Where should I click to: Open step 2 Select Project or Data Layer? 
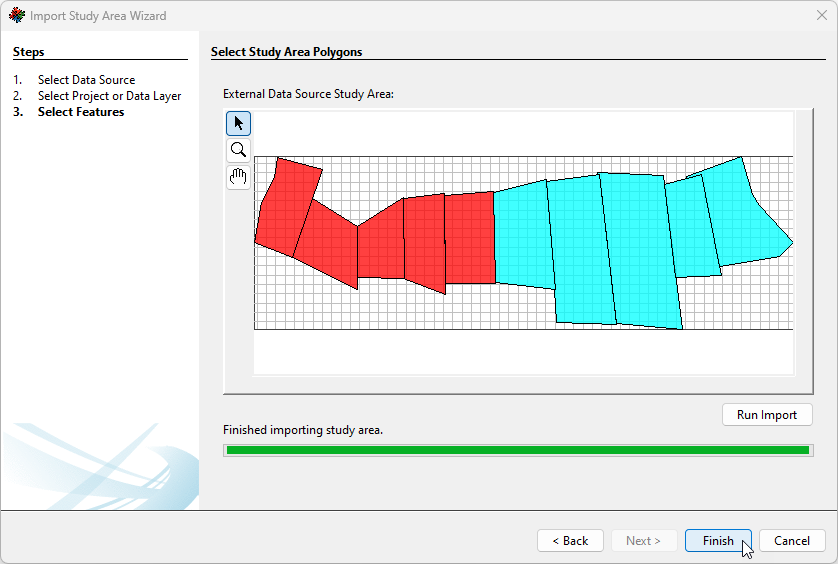(x=109, y=96)
